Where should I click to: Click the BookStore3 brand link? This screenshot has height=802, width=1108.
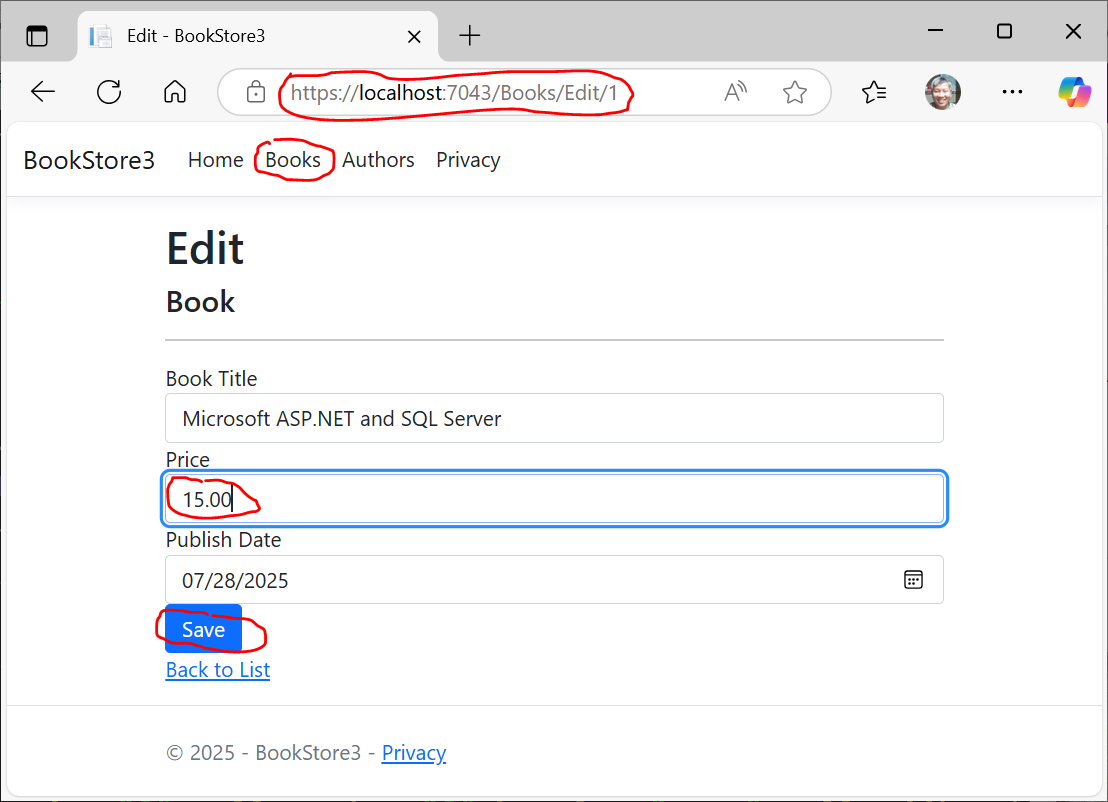89,160
